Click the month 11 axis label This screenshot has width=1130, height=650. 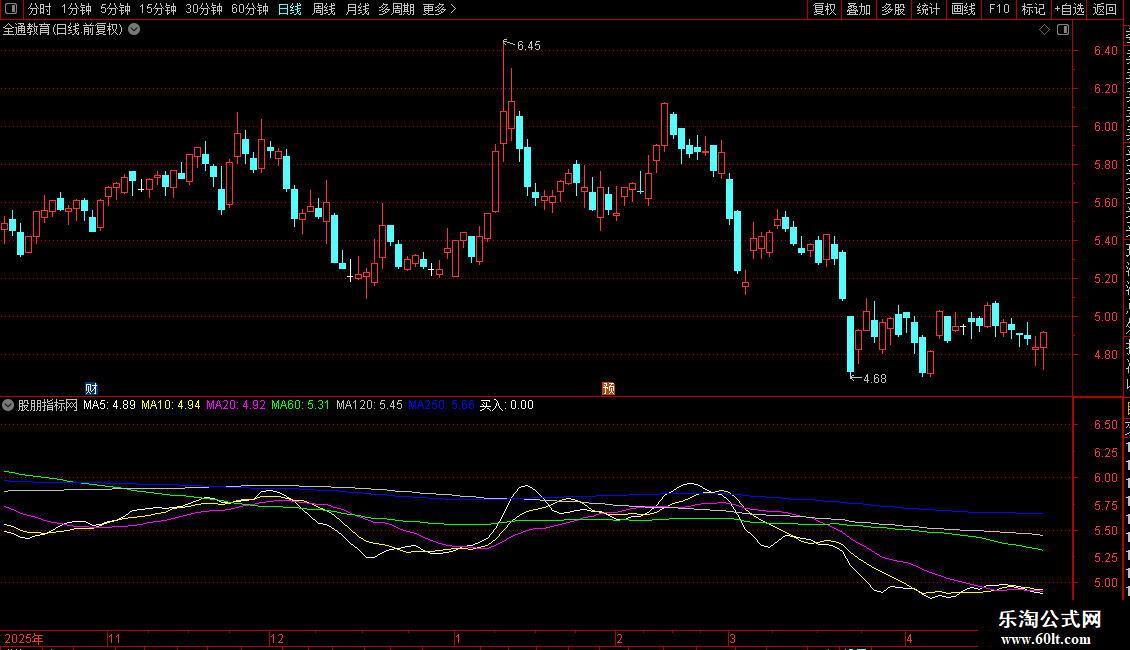[115, 638]
